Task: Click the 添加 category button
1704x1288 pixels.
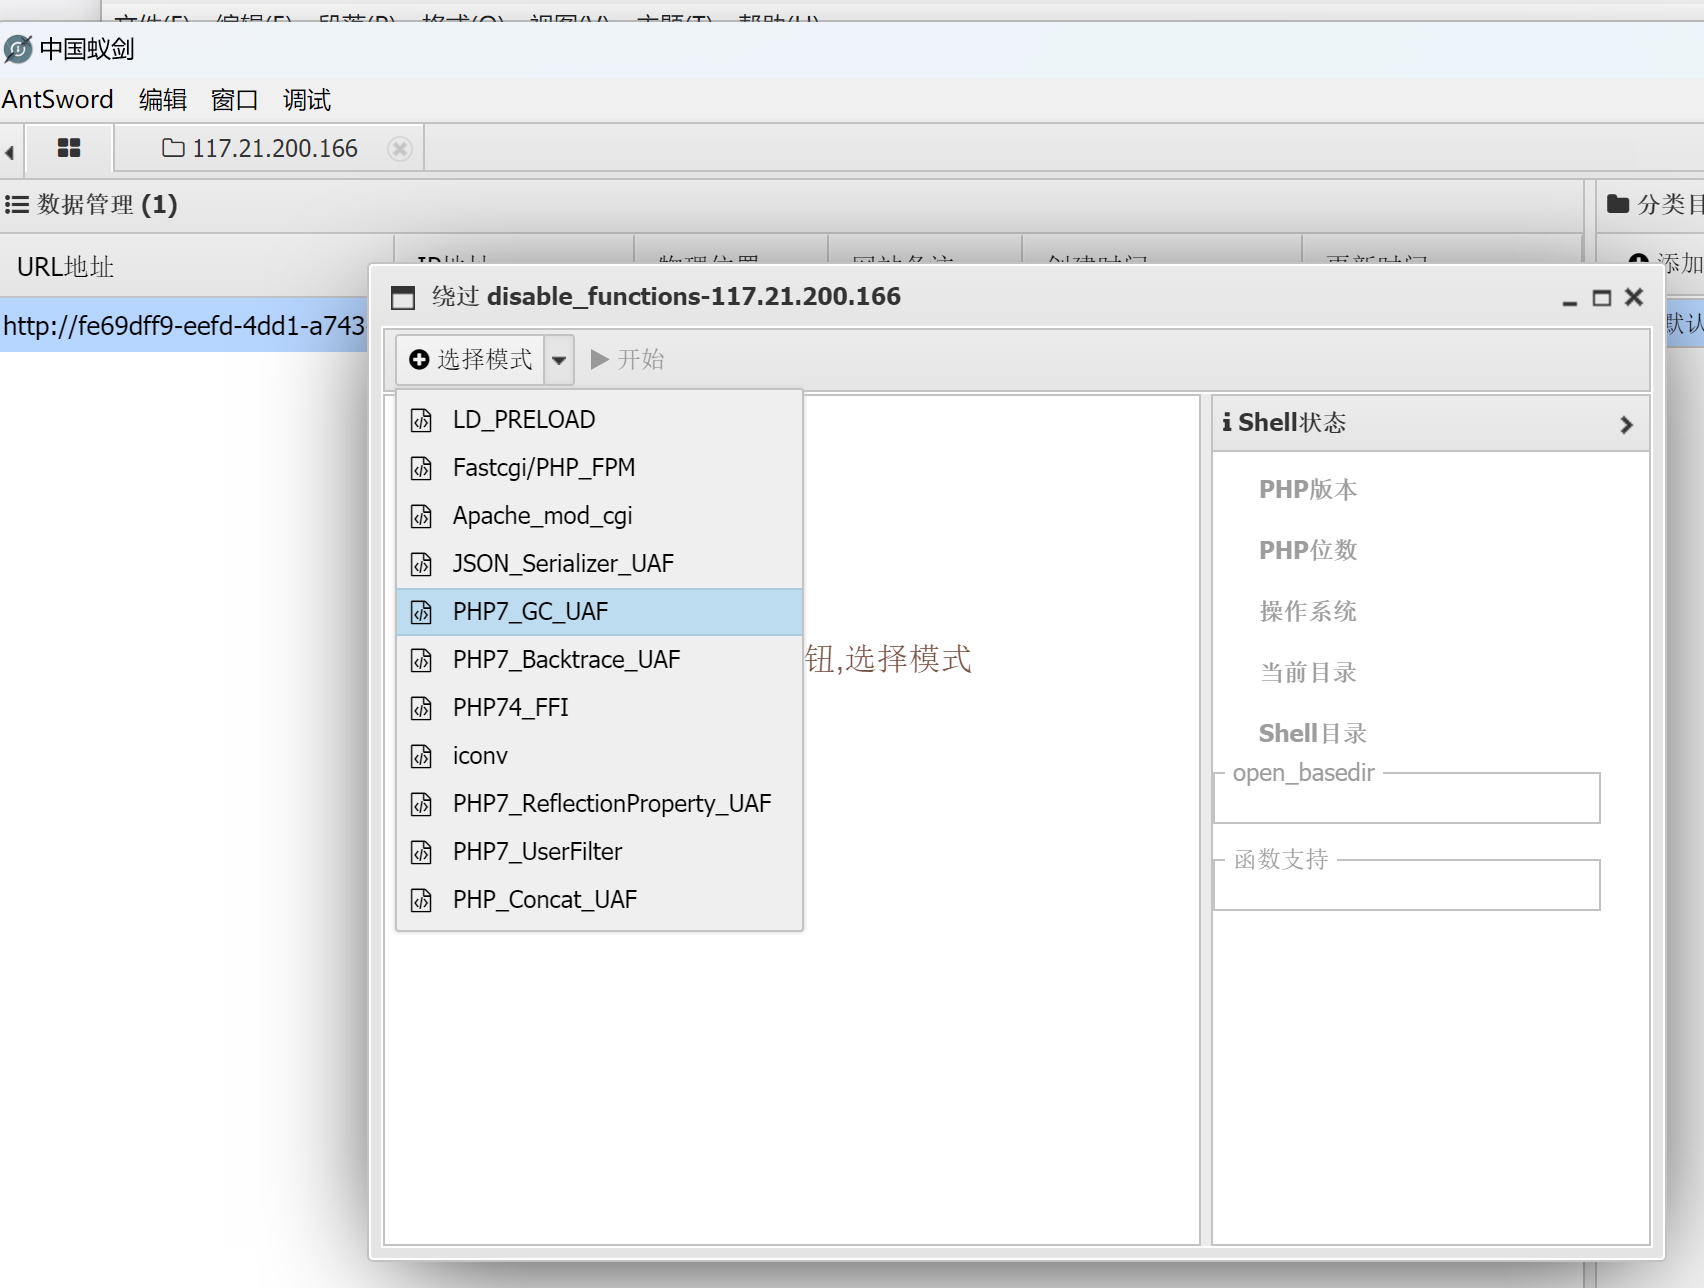Action: pyautogui.click(x=1664, y=262)
